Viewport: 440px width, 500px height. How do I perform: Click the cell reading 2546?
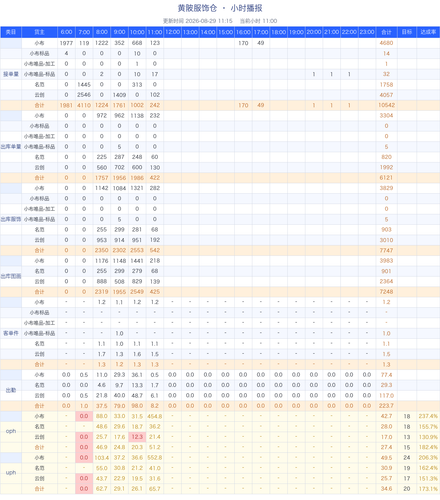84,95
